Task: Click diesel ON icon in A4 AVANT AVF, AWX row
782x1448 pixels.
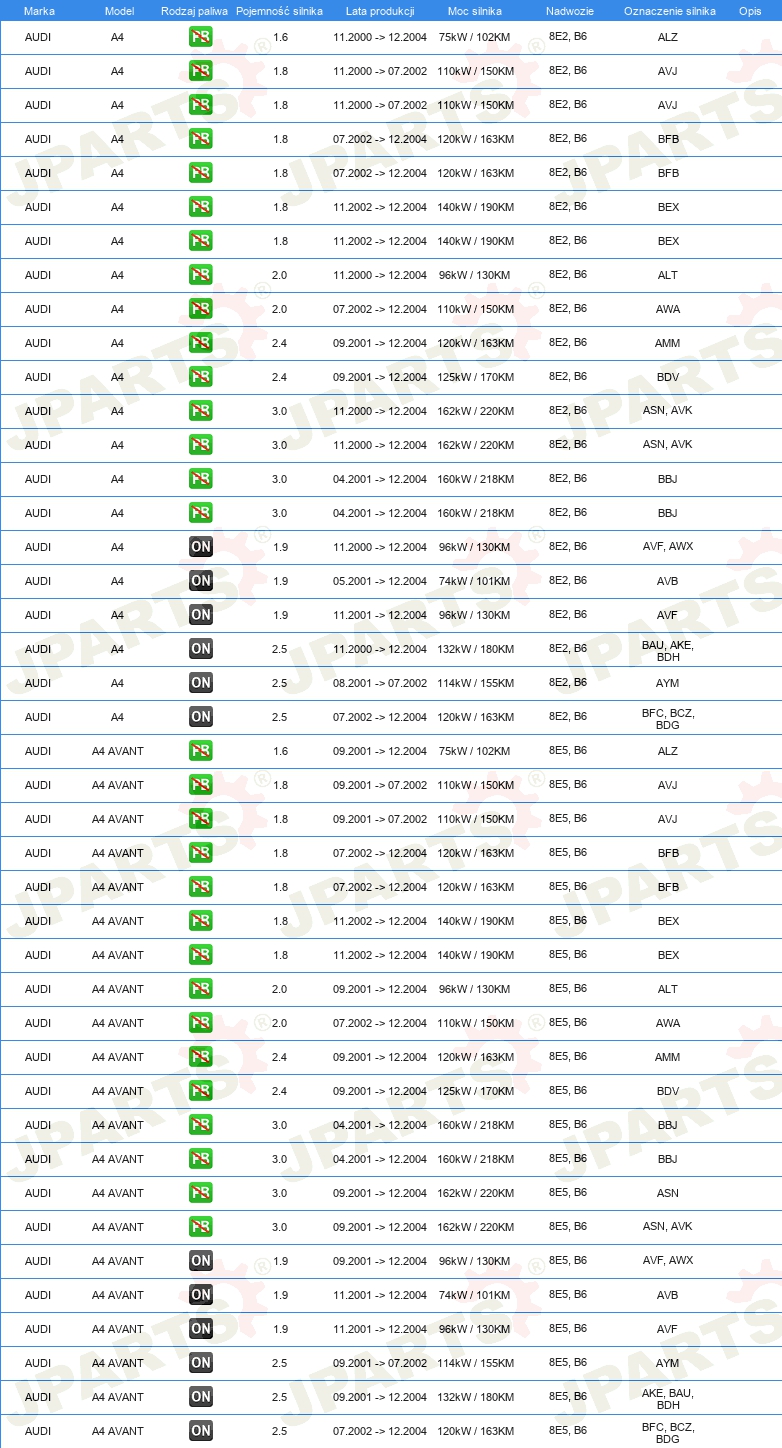Action: pyautogui.click(x=201, y=1261)
